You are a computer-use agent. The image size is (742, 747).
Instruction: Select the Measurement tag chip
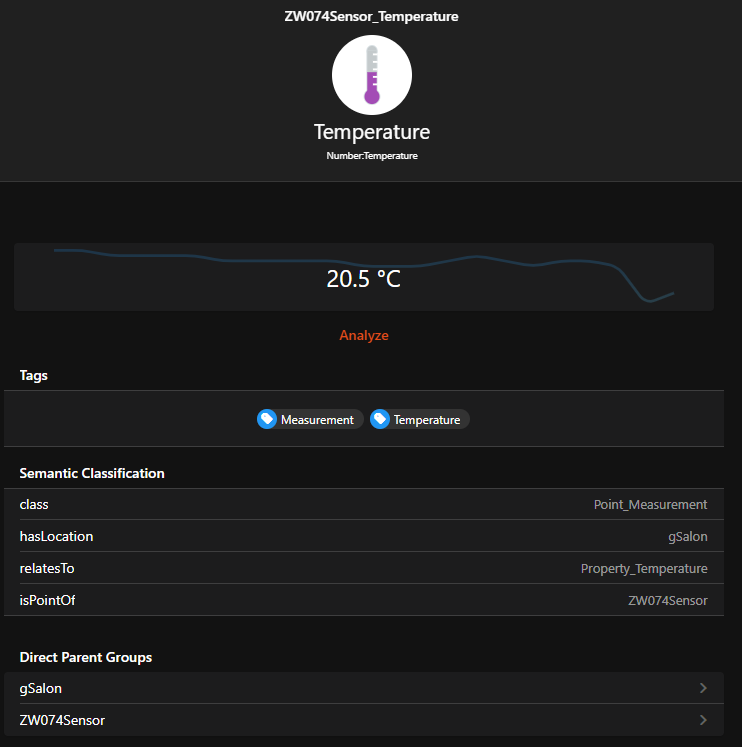(x=310, y=419)
